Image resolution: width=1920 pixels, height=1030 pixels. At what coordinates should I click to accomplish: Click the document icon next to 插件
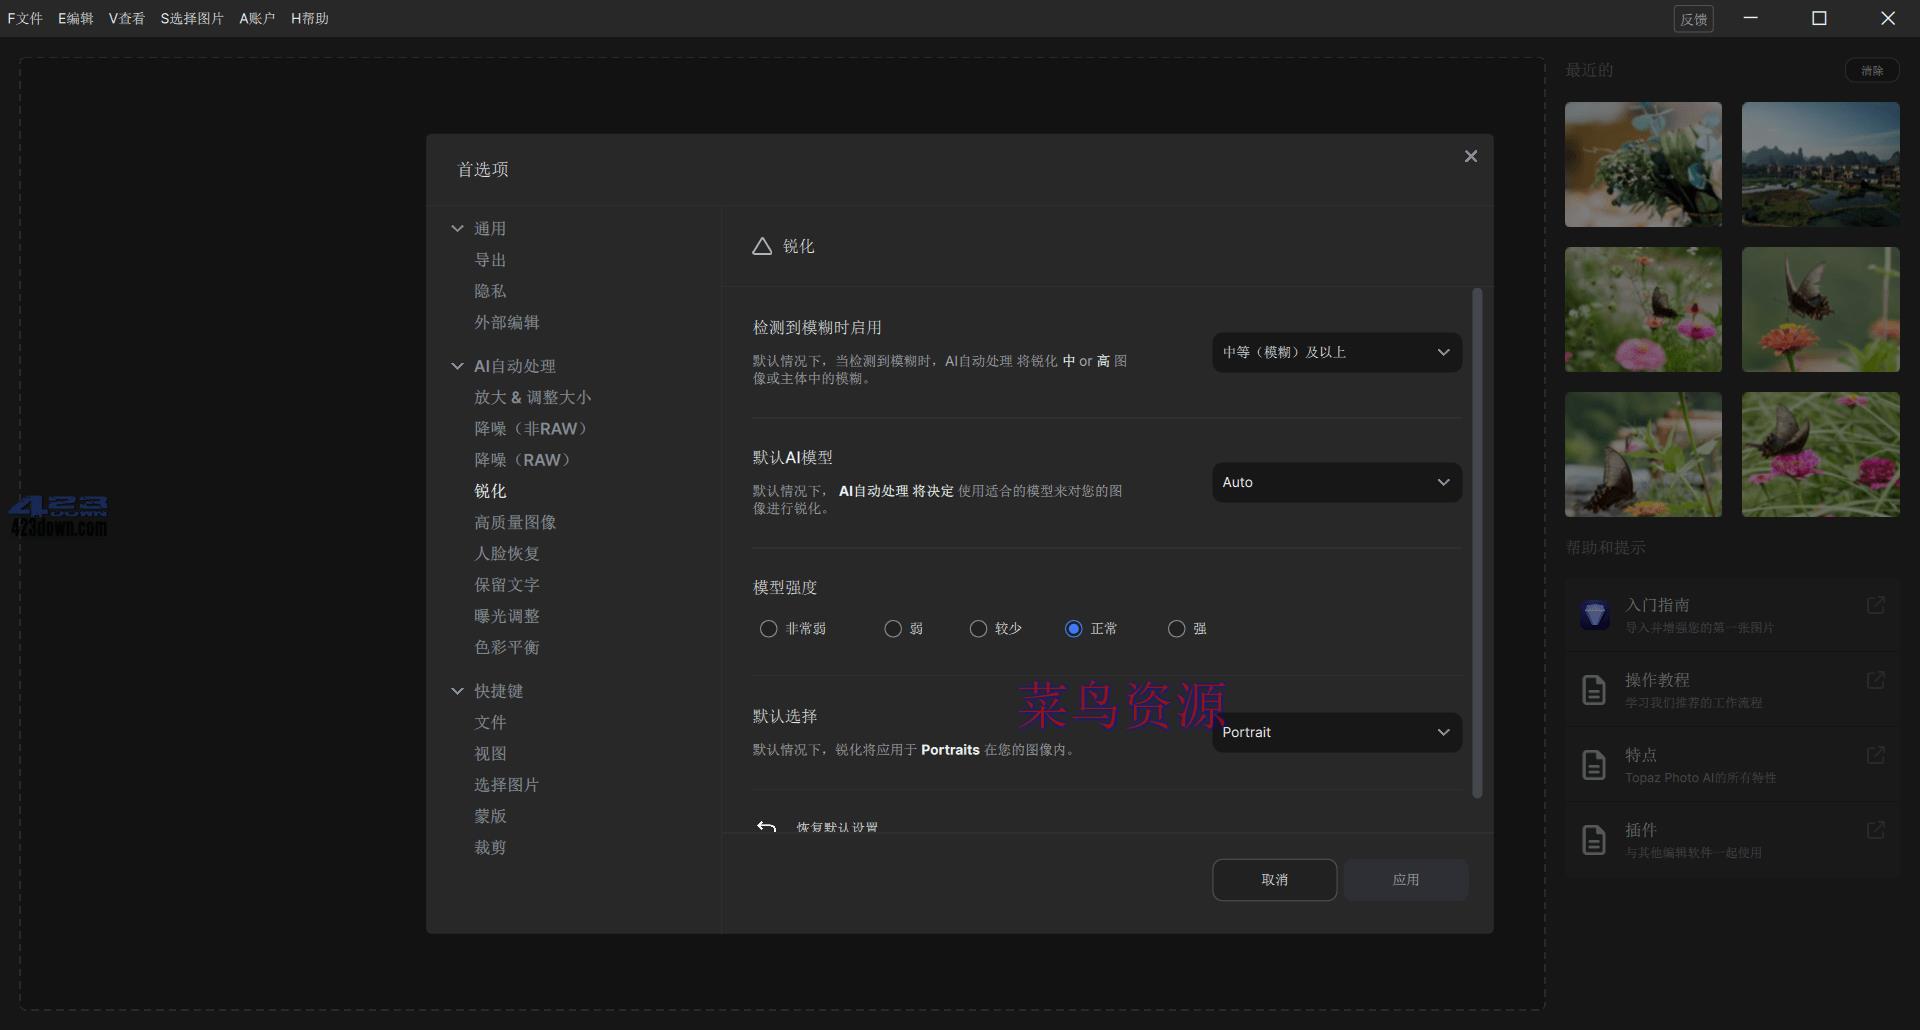pyautogui.click(x=1592, y=840)
